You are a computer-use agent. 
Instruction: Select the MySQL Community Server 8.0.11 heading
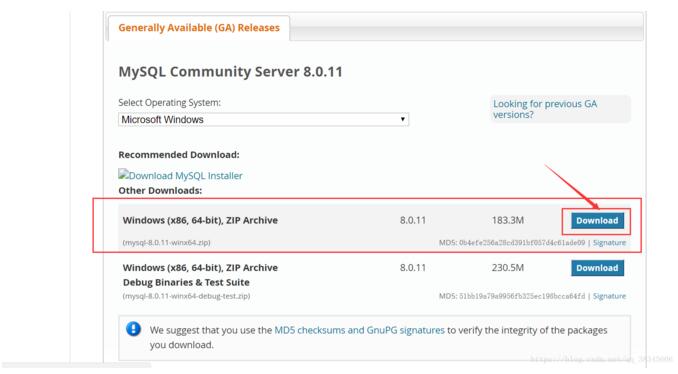coord(230,71)
